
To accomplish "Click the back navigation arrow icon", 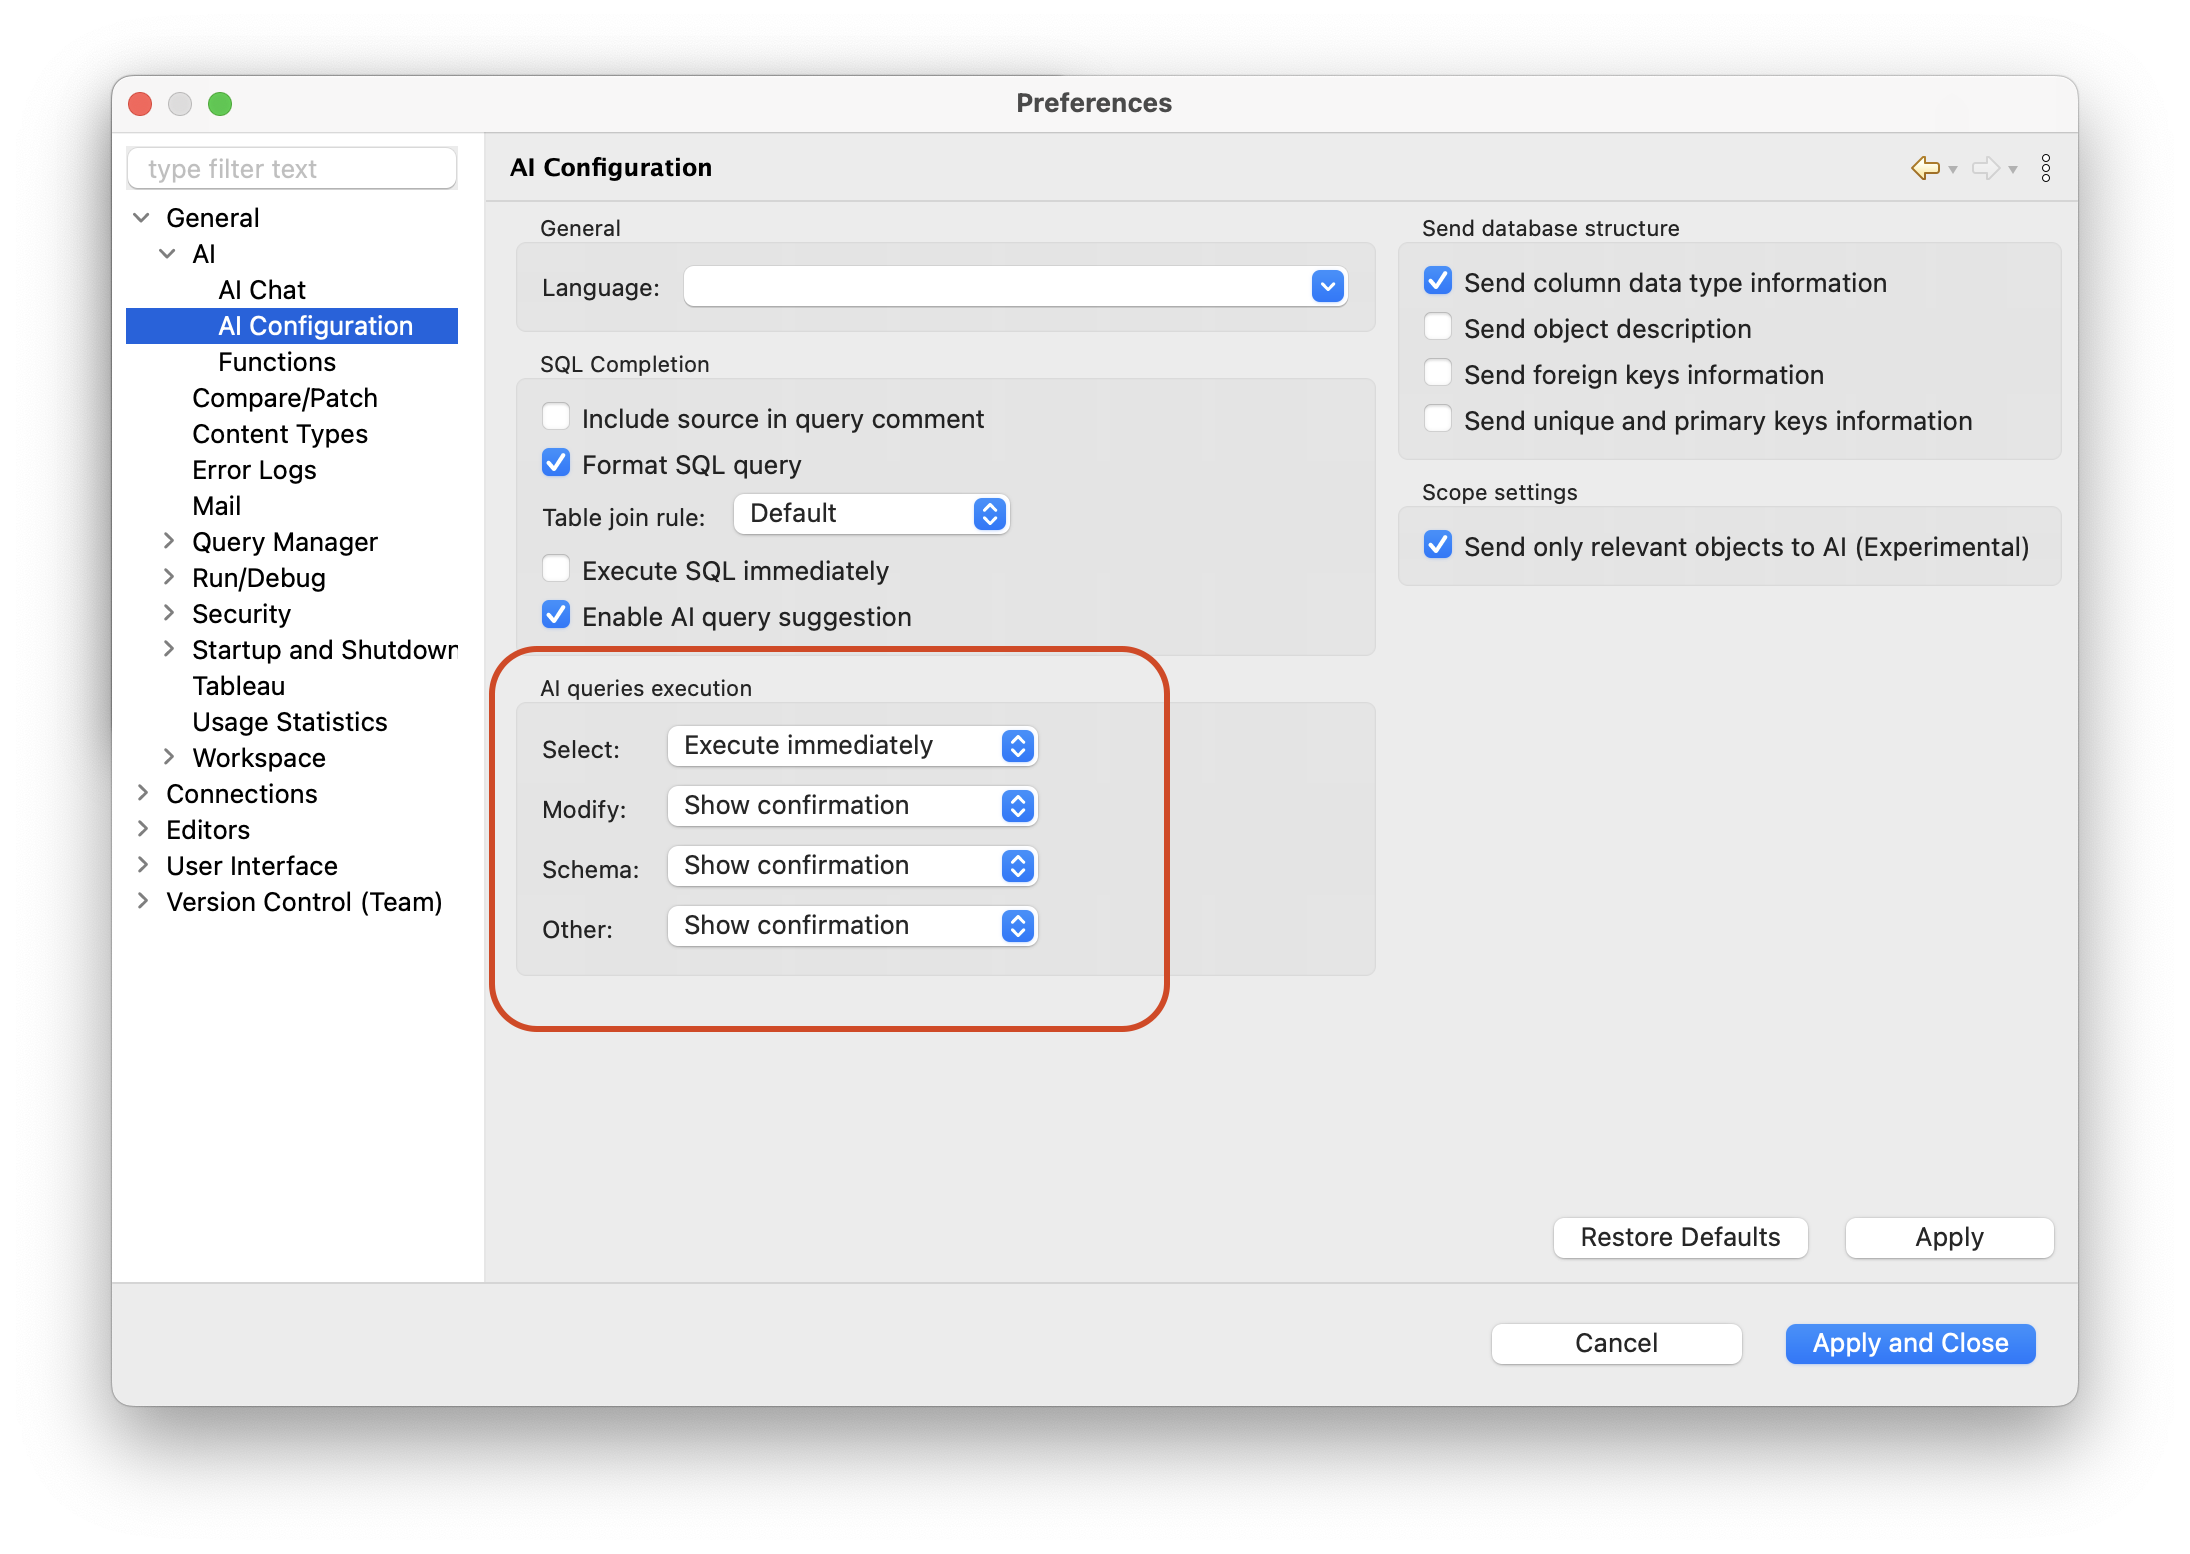I will tap(1924, 168).
